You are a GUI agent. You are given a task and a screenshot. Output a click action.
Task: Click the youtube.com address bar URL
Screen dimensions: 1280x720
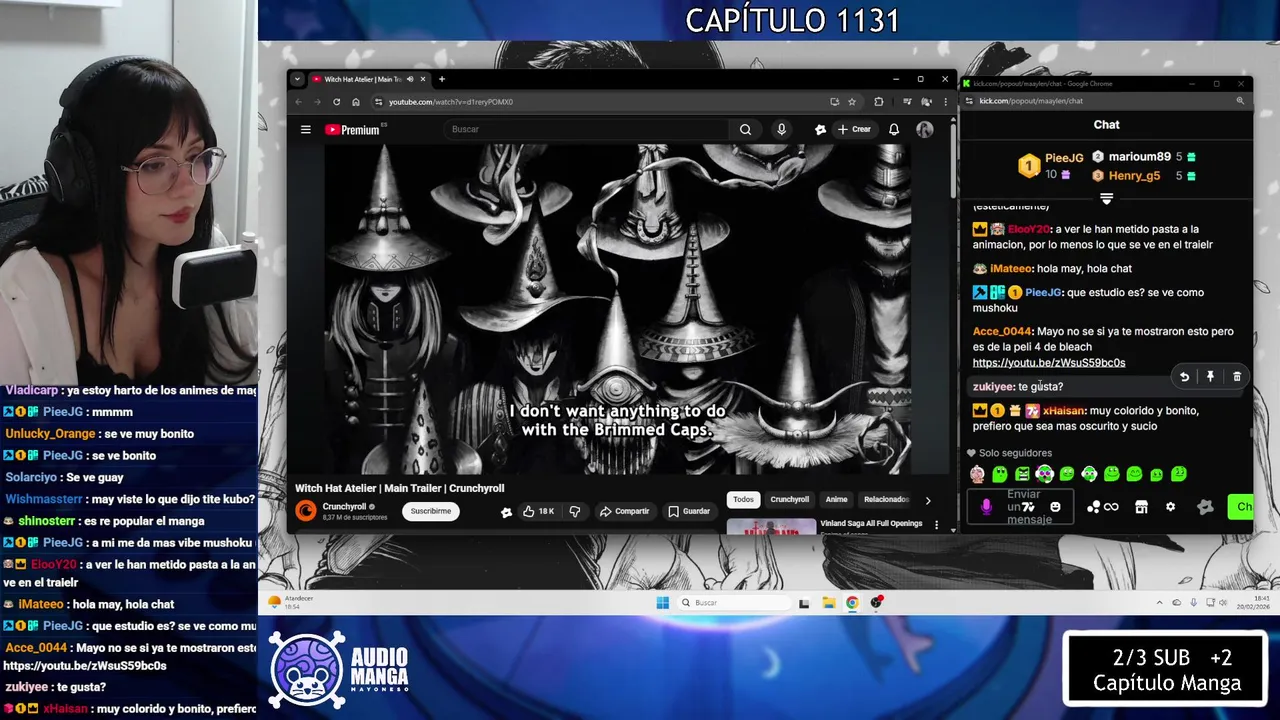pyautogui.click(x=451, y=102)
